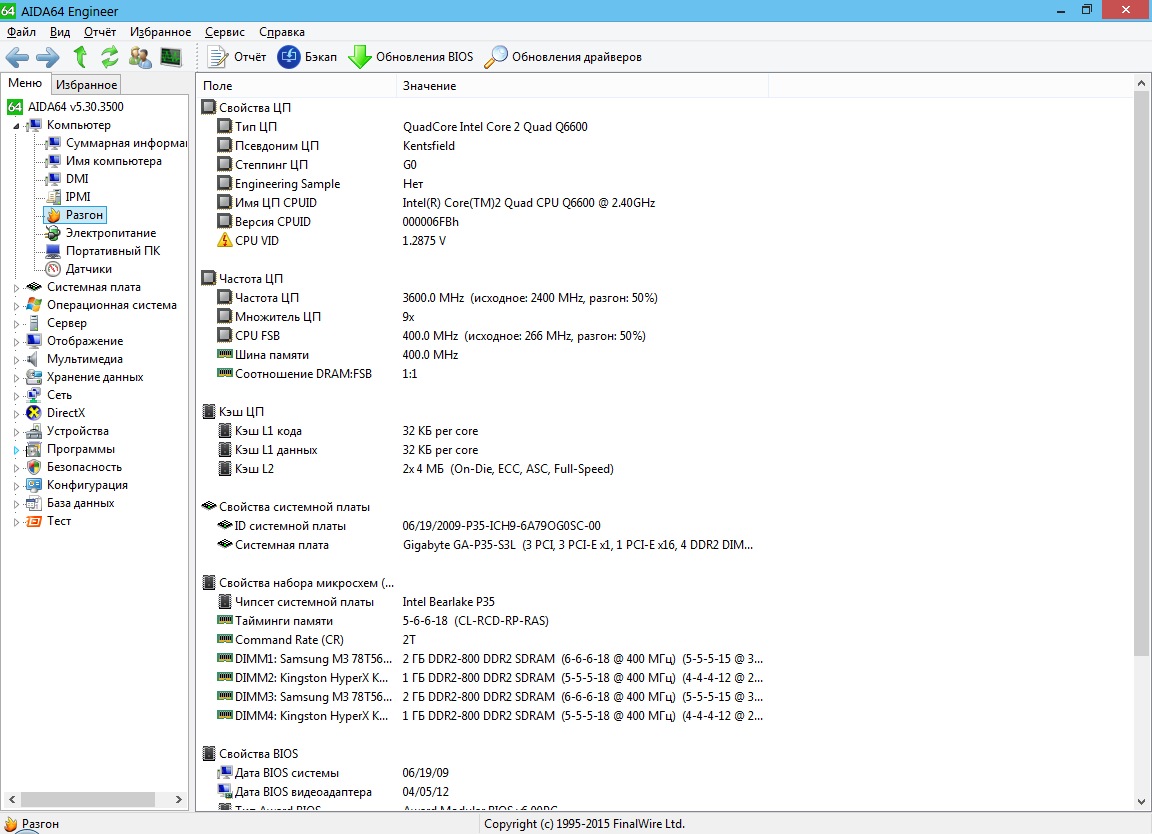Image resolution: width=1152 pixels, height=834 pixels.
Task: Expand the Мультимедиа tree node
Action: pos(16,359)
